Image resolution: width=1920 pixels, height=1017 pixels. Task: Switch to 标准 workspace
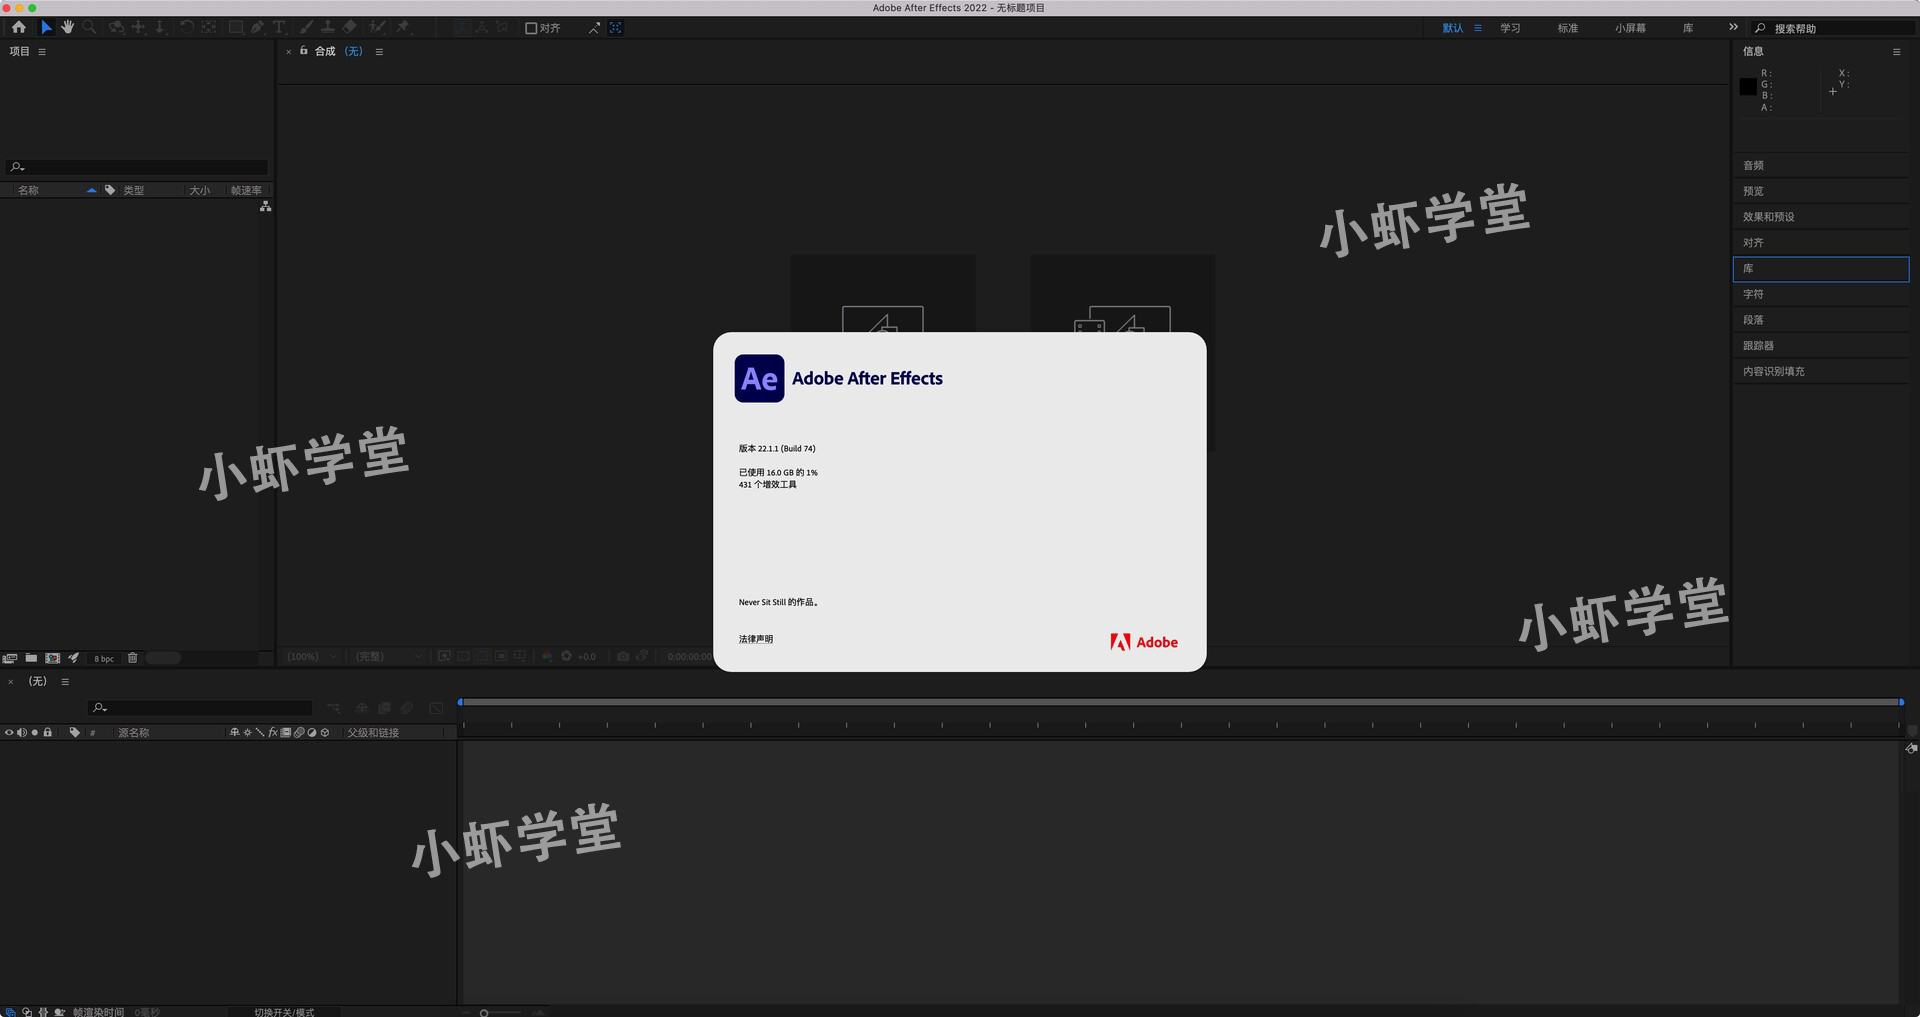[x=1567, y=28]
